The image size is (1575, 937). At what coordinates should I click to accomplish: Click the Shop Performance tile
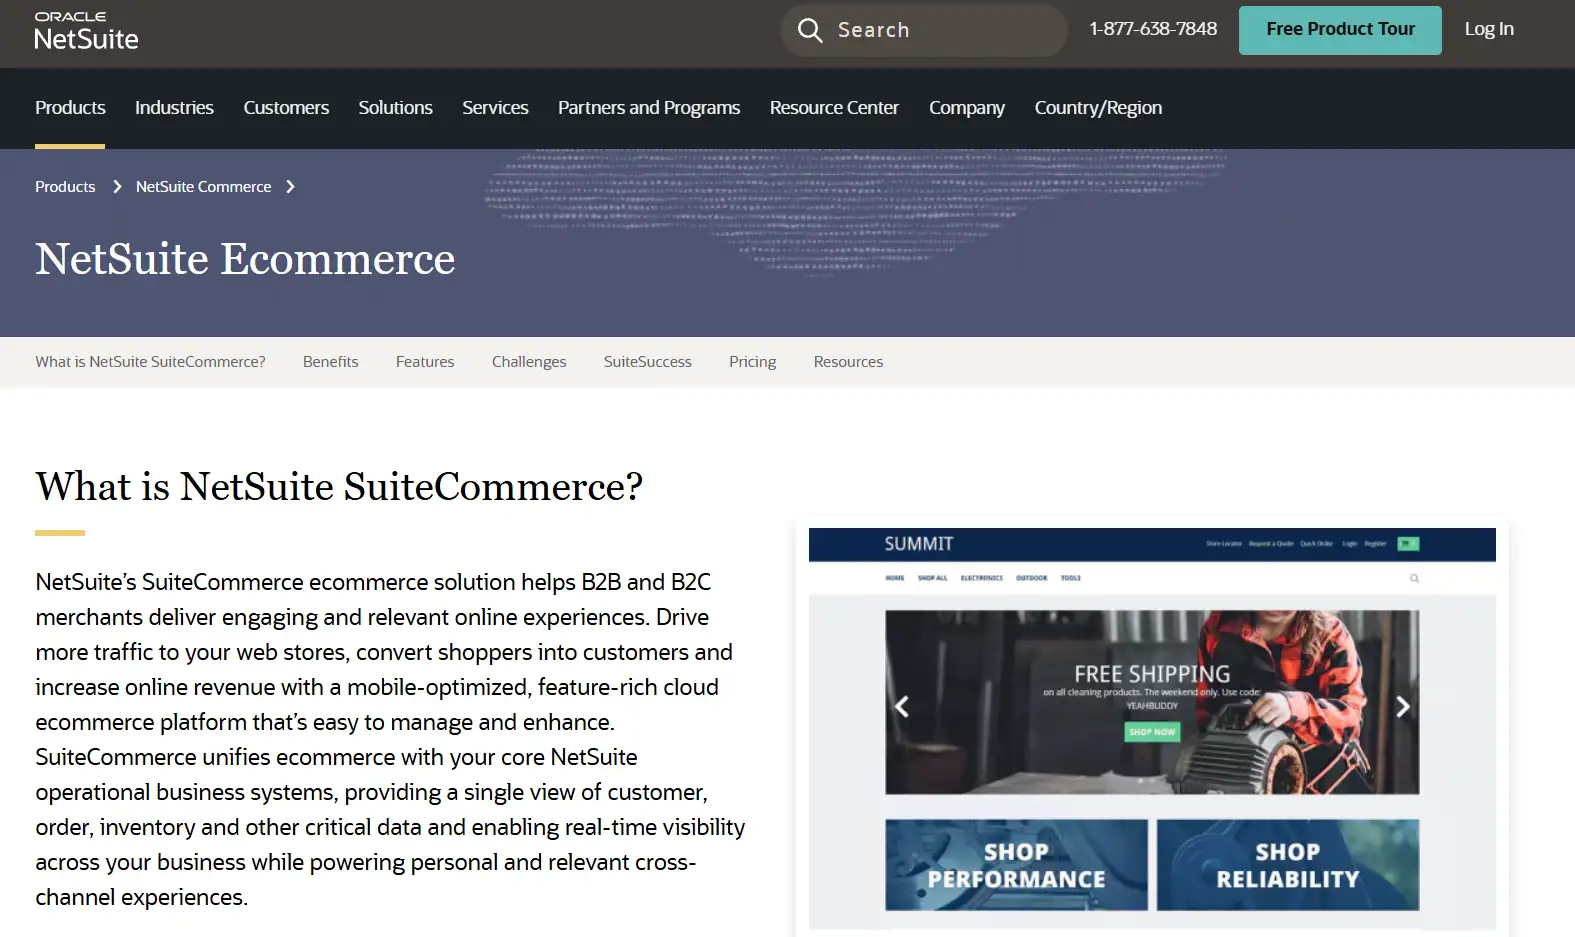(1016, 865)
